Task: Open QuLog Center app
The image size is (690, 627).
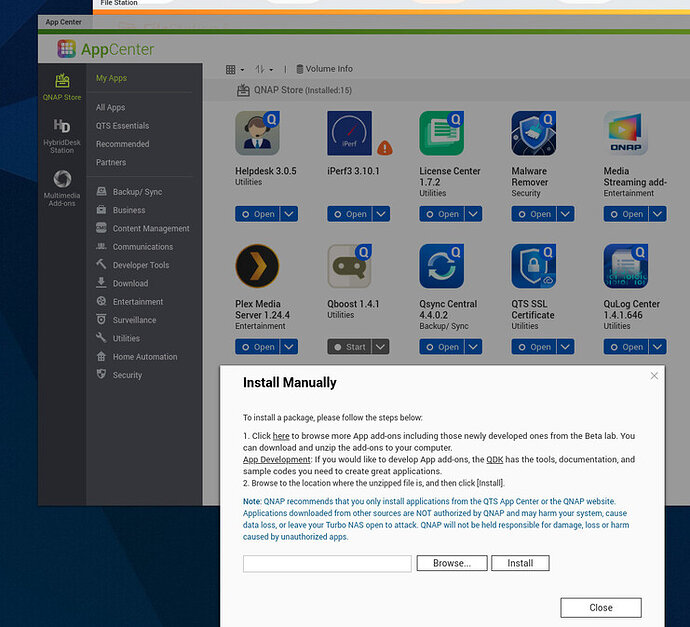Action: pyautogui.click(x=626, y=347)
